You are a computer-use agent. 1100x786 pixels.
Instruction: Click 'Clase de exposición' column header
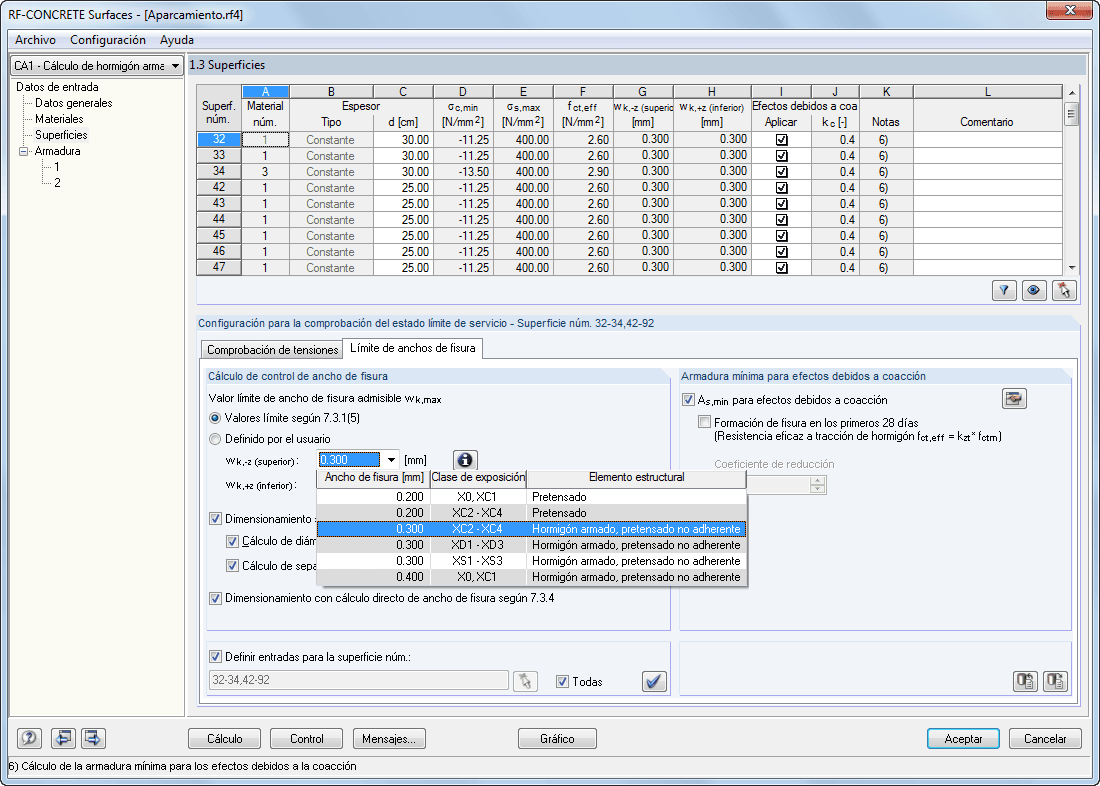(478, 478)
